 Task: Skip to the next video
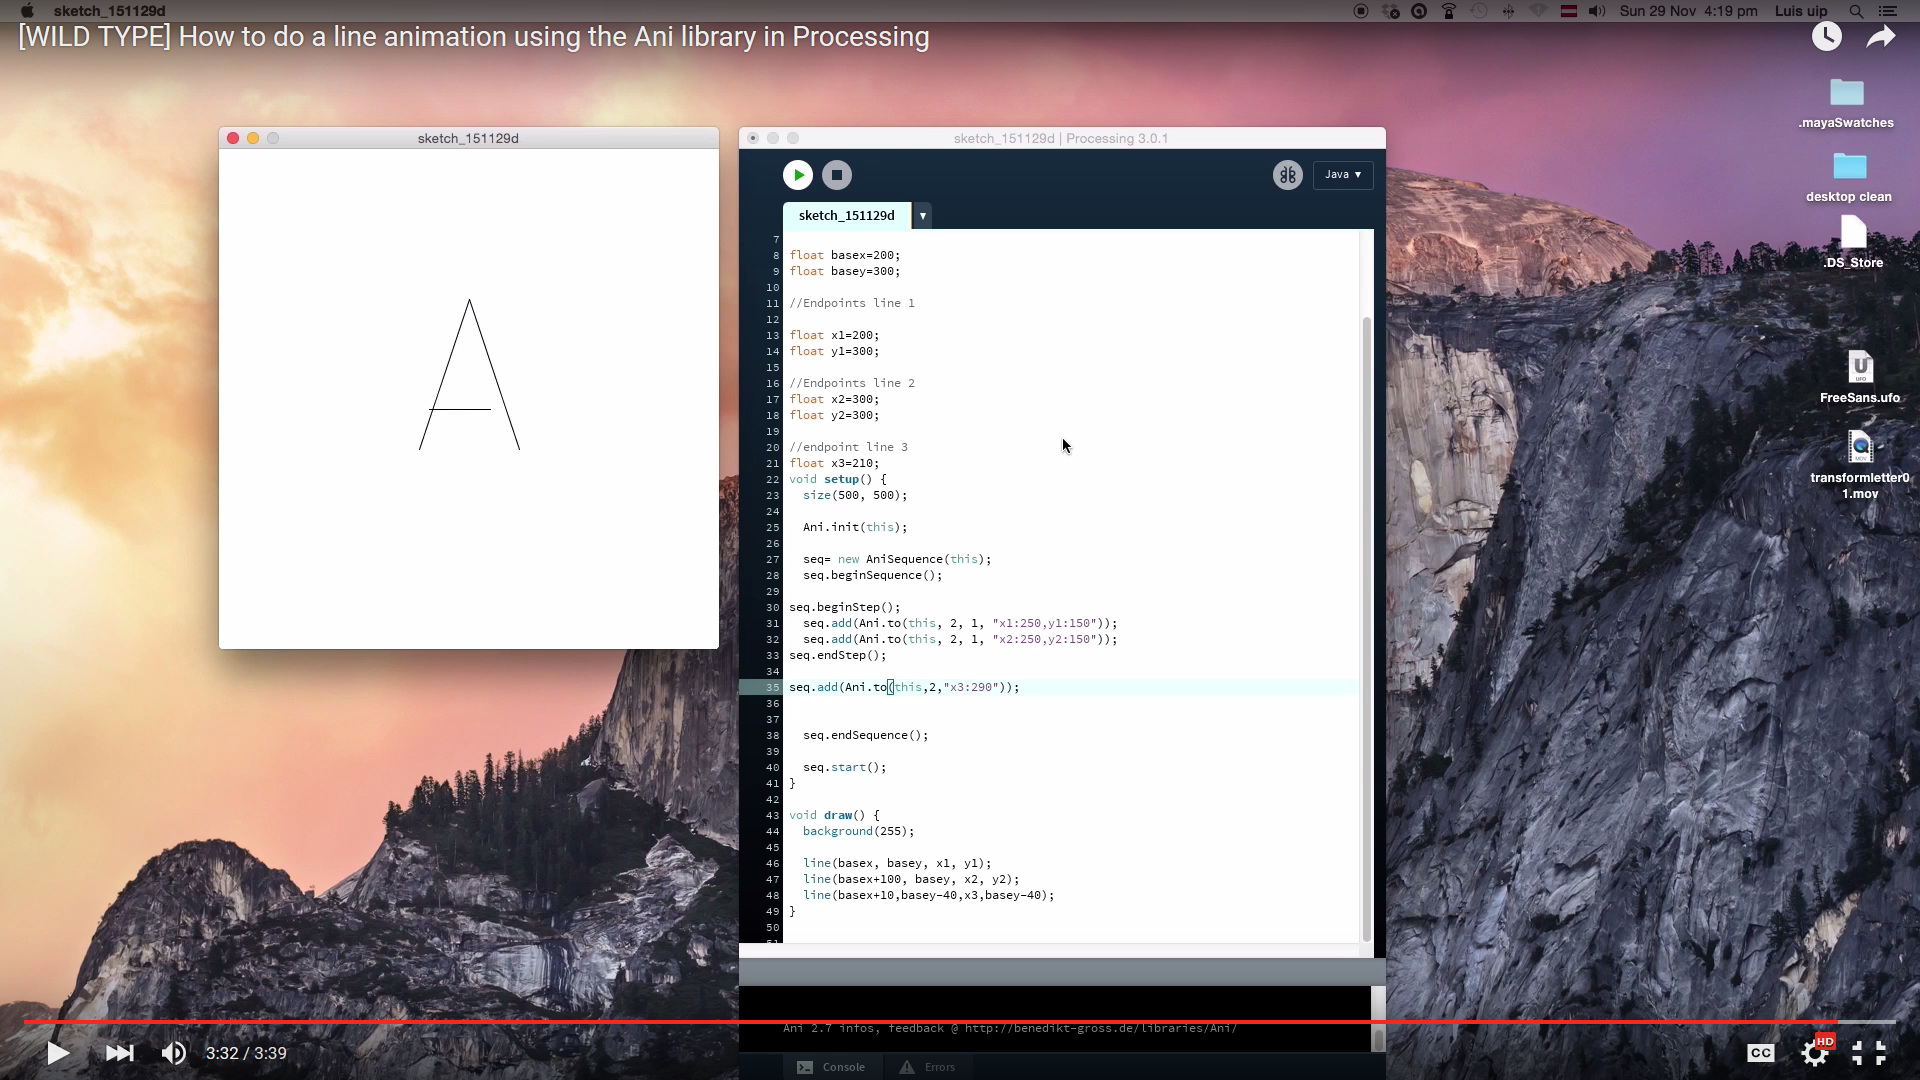coord(119,1053)
